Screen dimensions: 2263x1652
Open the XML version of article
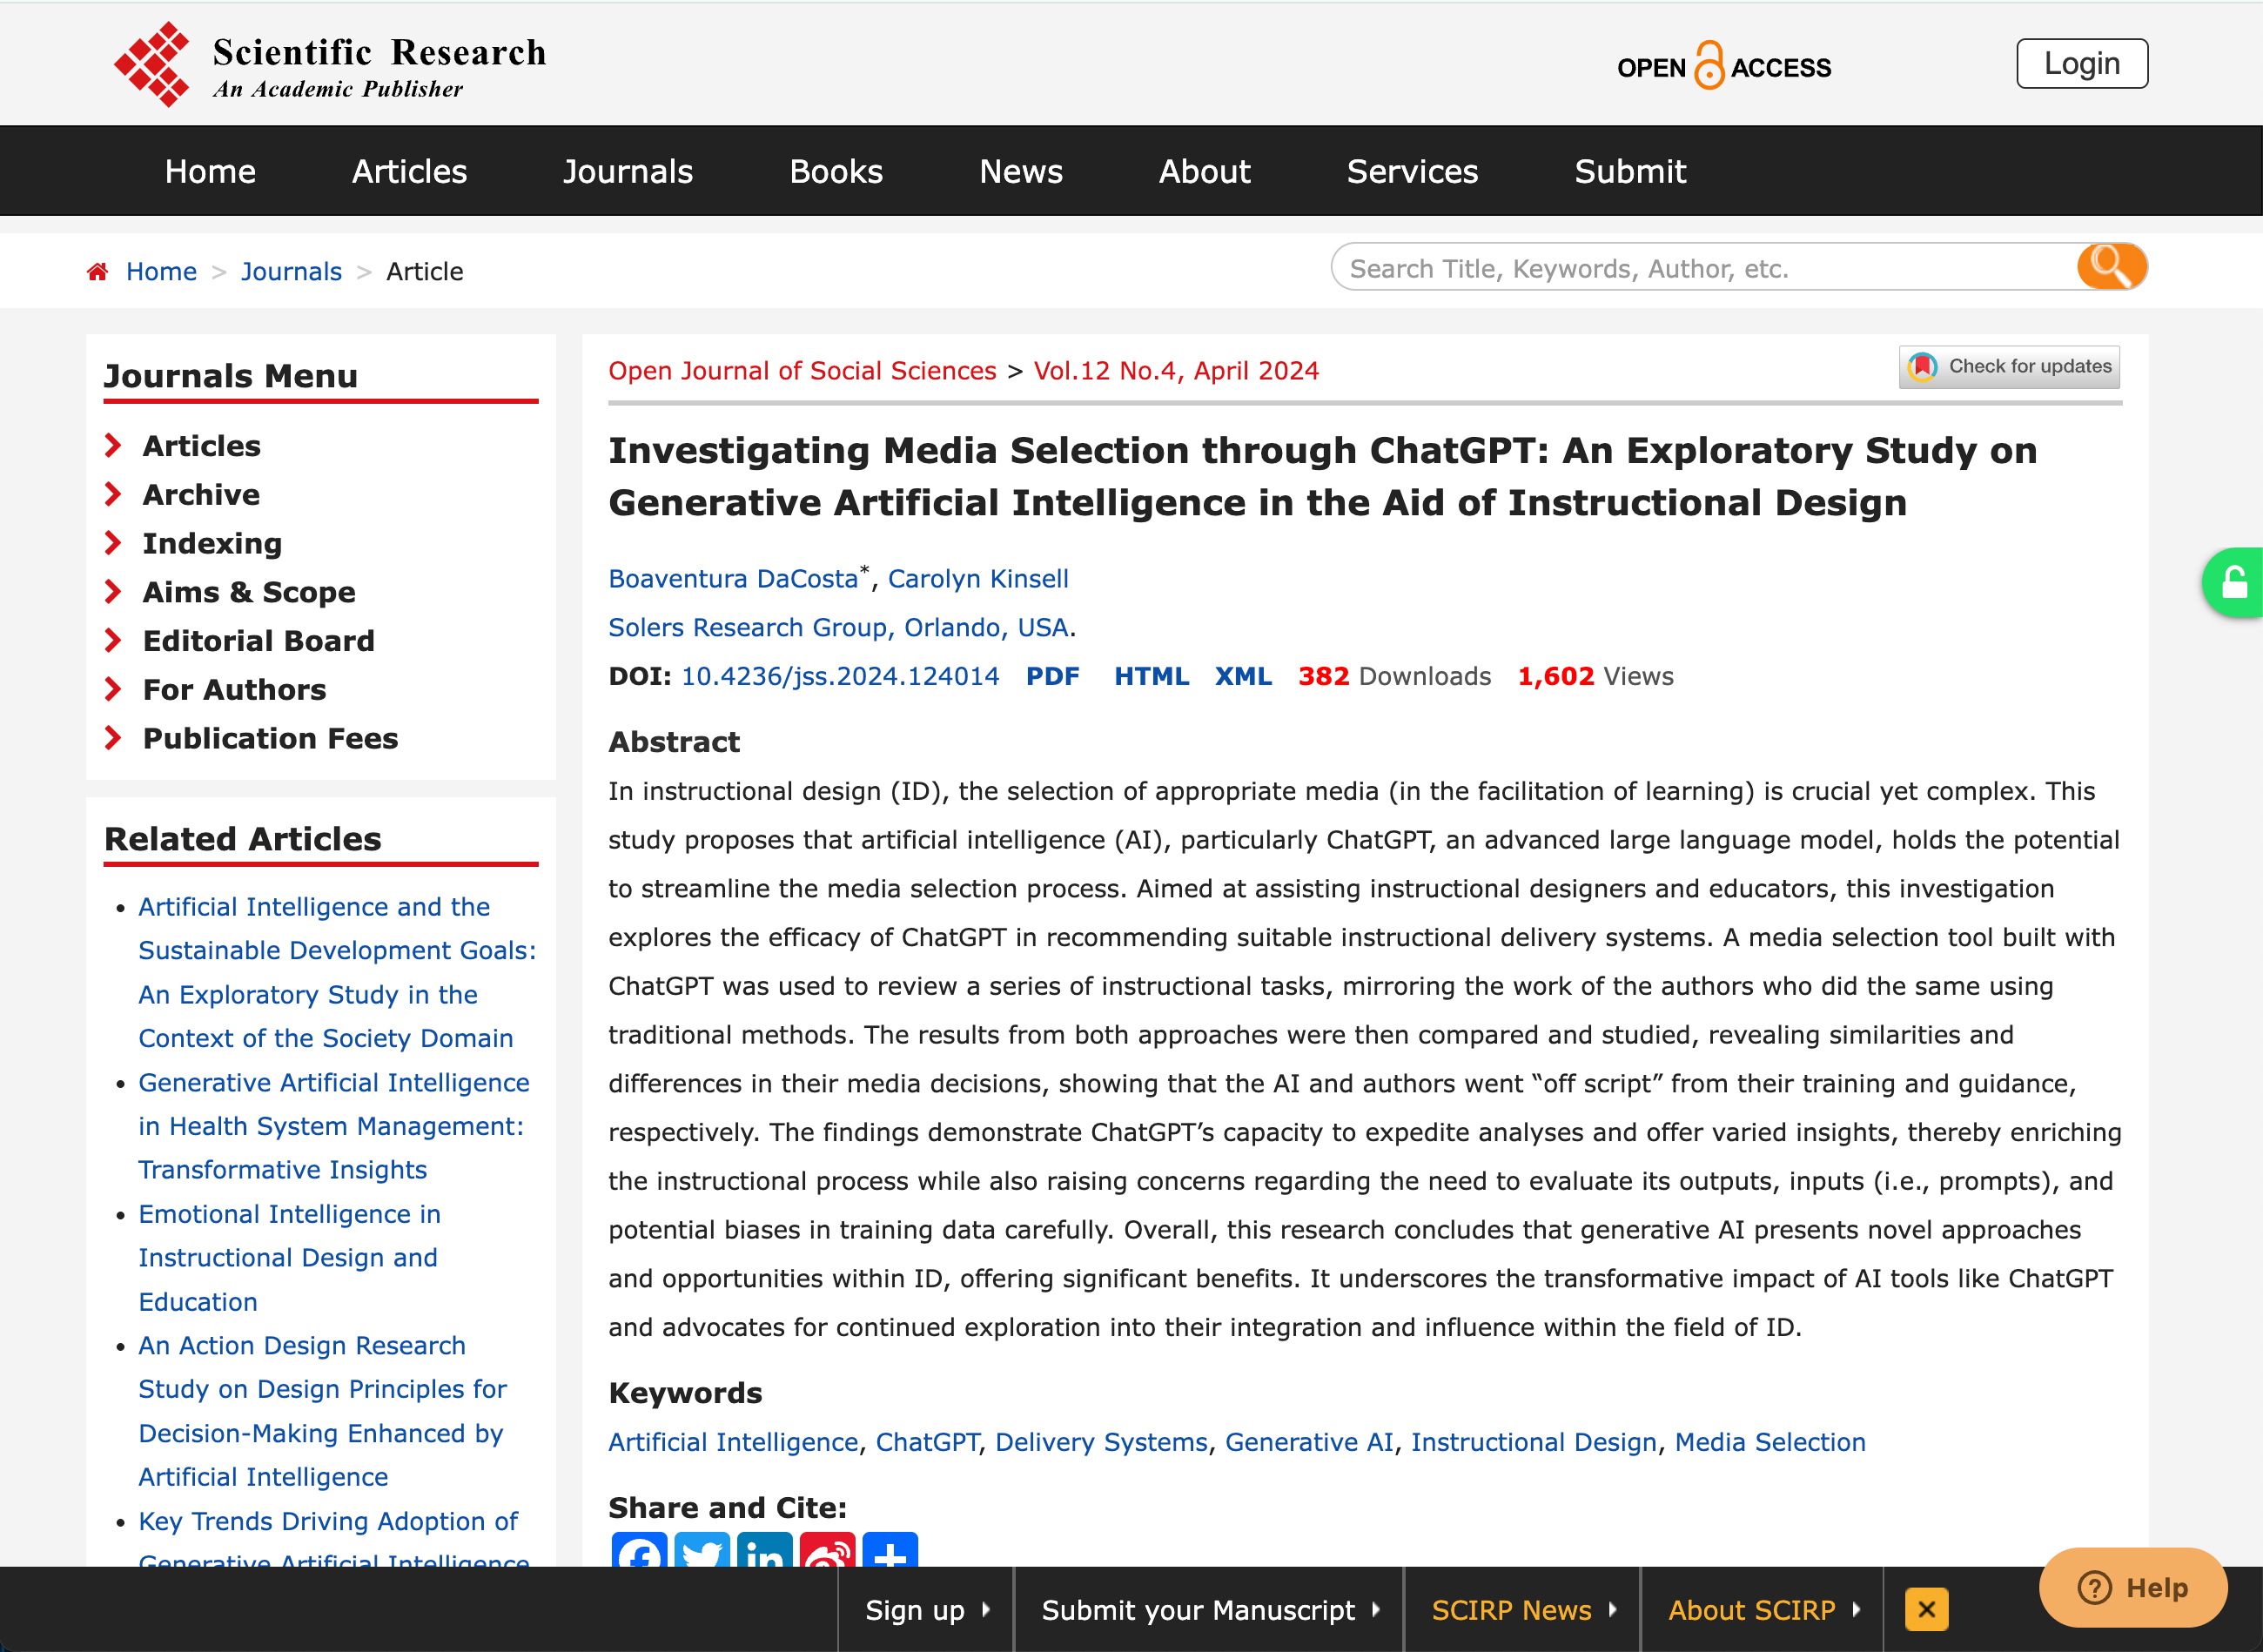click(x=1243, y=676)
